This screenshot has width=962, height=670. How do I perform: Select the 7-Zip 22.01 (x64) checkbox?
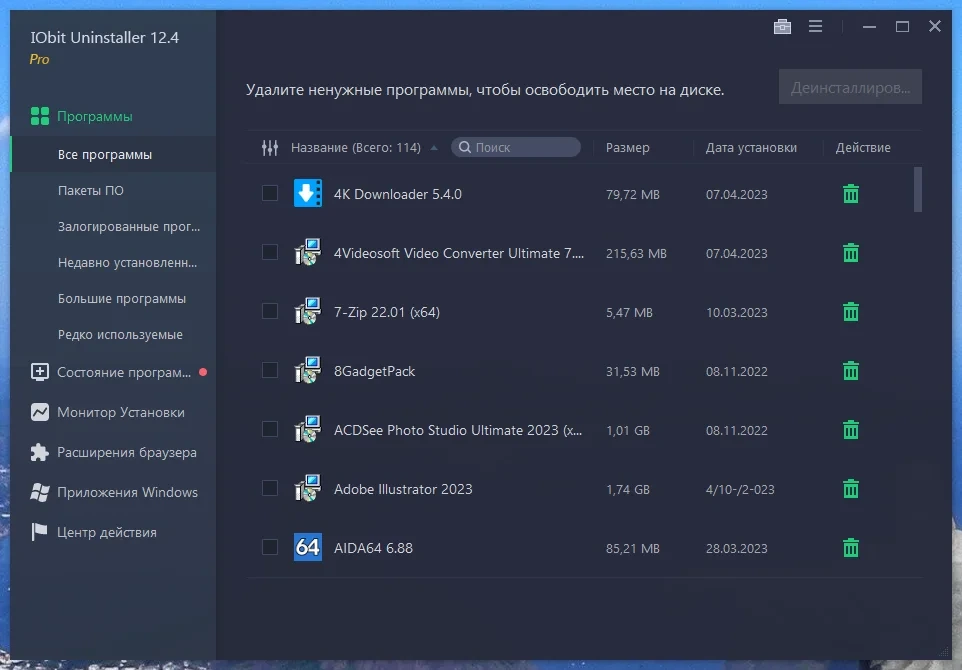coord(270,311)
